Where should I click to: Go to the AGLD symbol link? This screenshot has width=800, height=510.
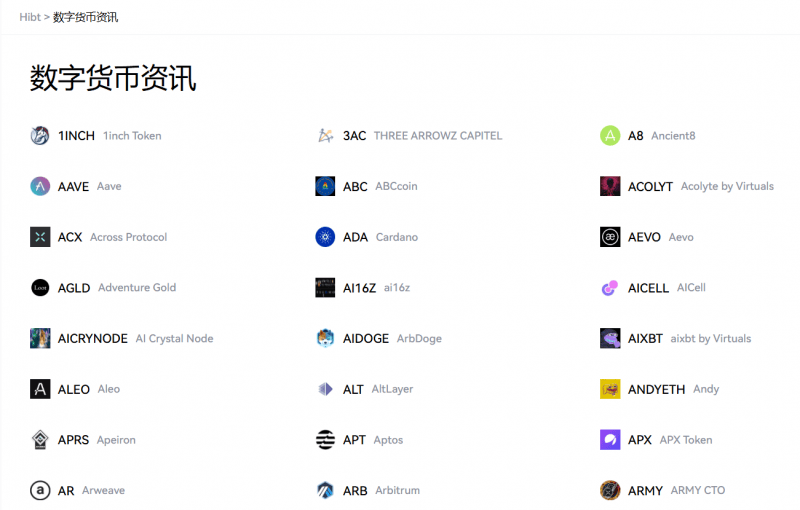[74, 288]
